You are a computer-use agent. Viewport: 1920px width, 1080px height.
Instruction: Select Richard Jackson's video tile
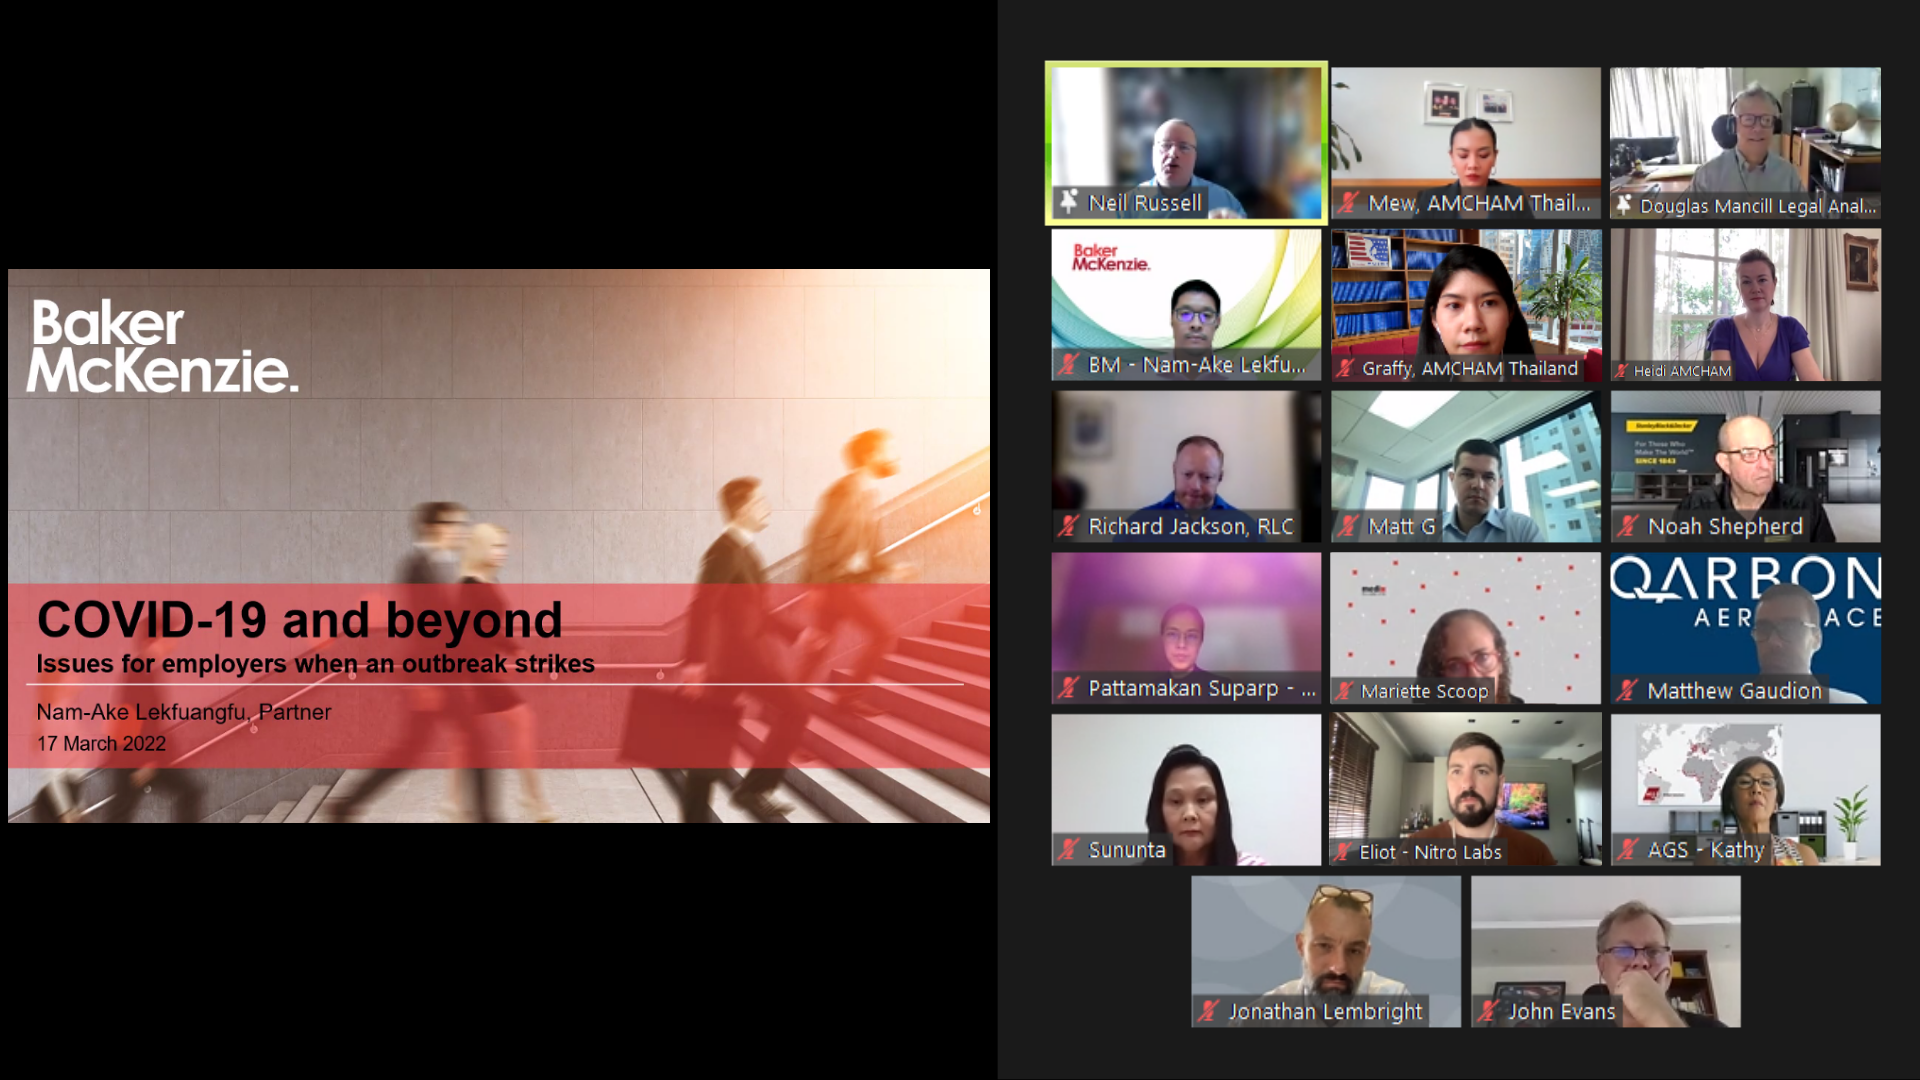coord(1186,466)
